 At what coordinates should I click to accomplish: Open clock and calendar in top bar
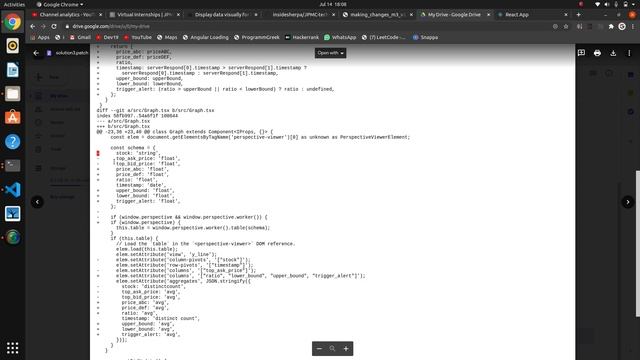click(x=333, y=4)
